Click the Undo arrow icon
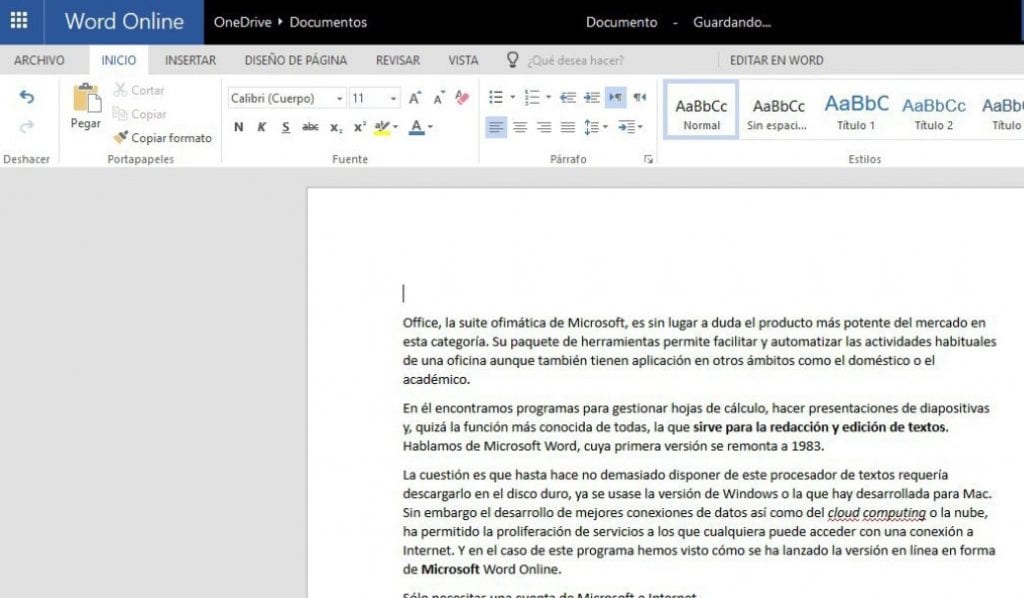Viewport: 1024px width, 598px height. pos(27,97)
